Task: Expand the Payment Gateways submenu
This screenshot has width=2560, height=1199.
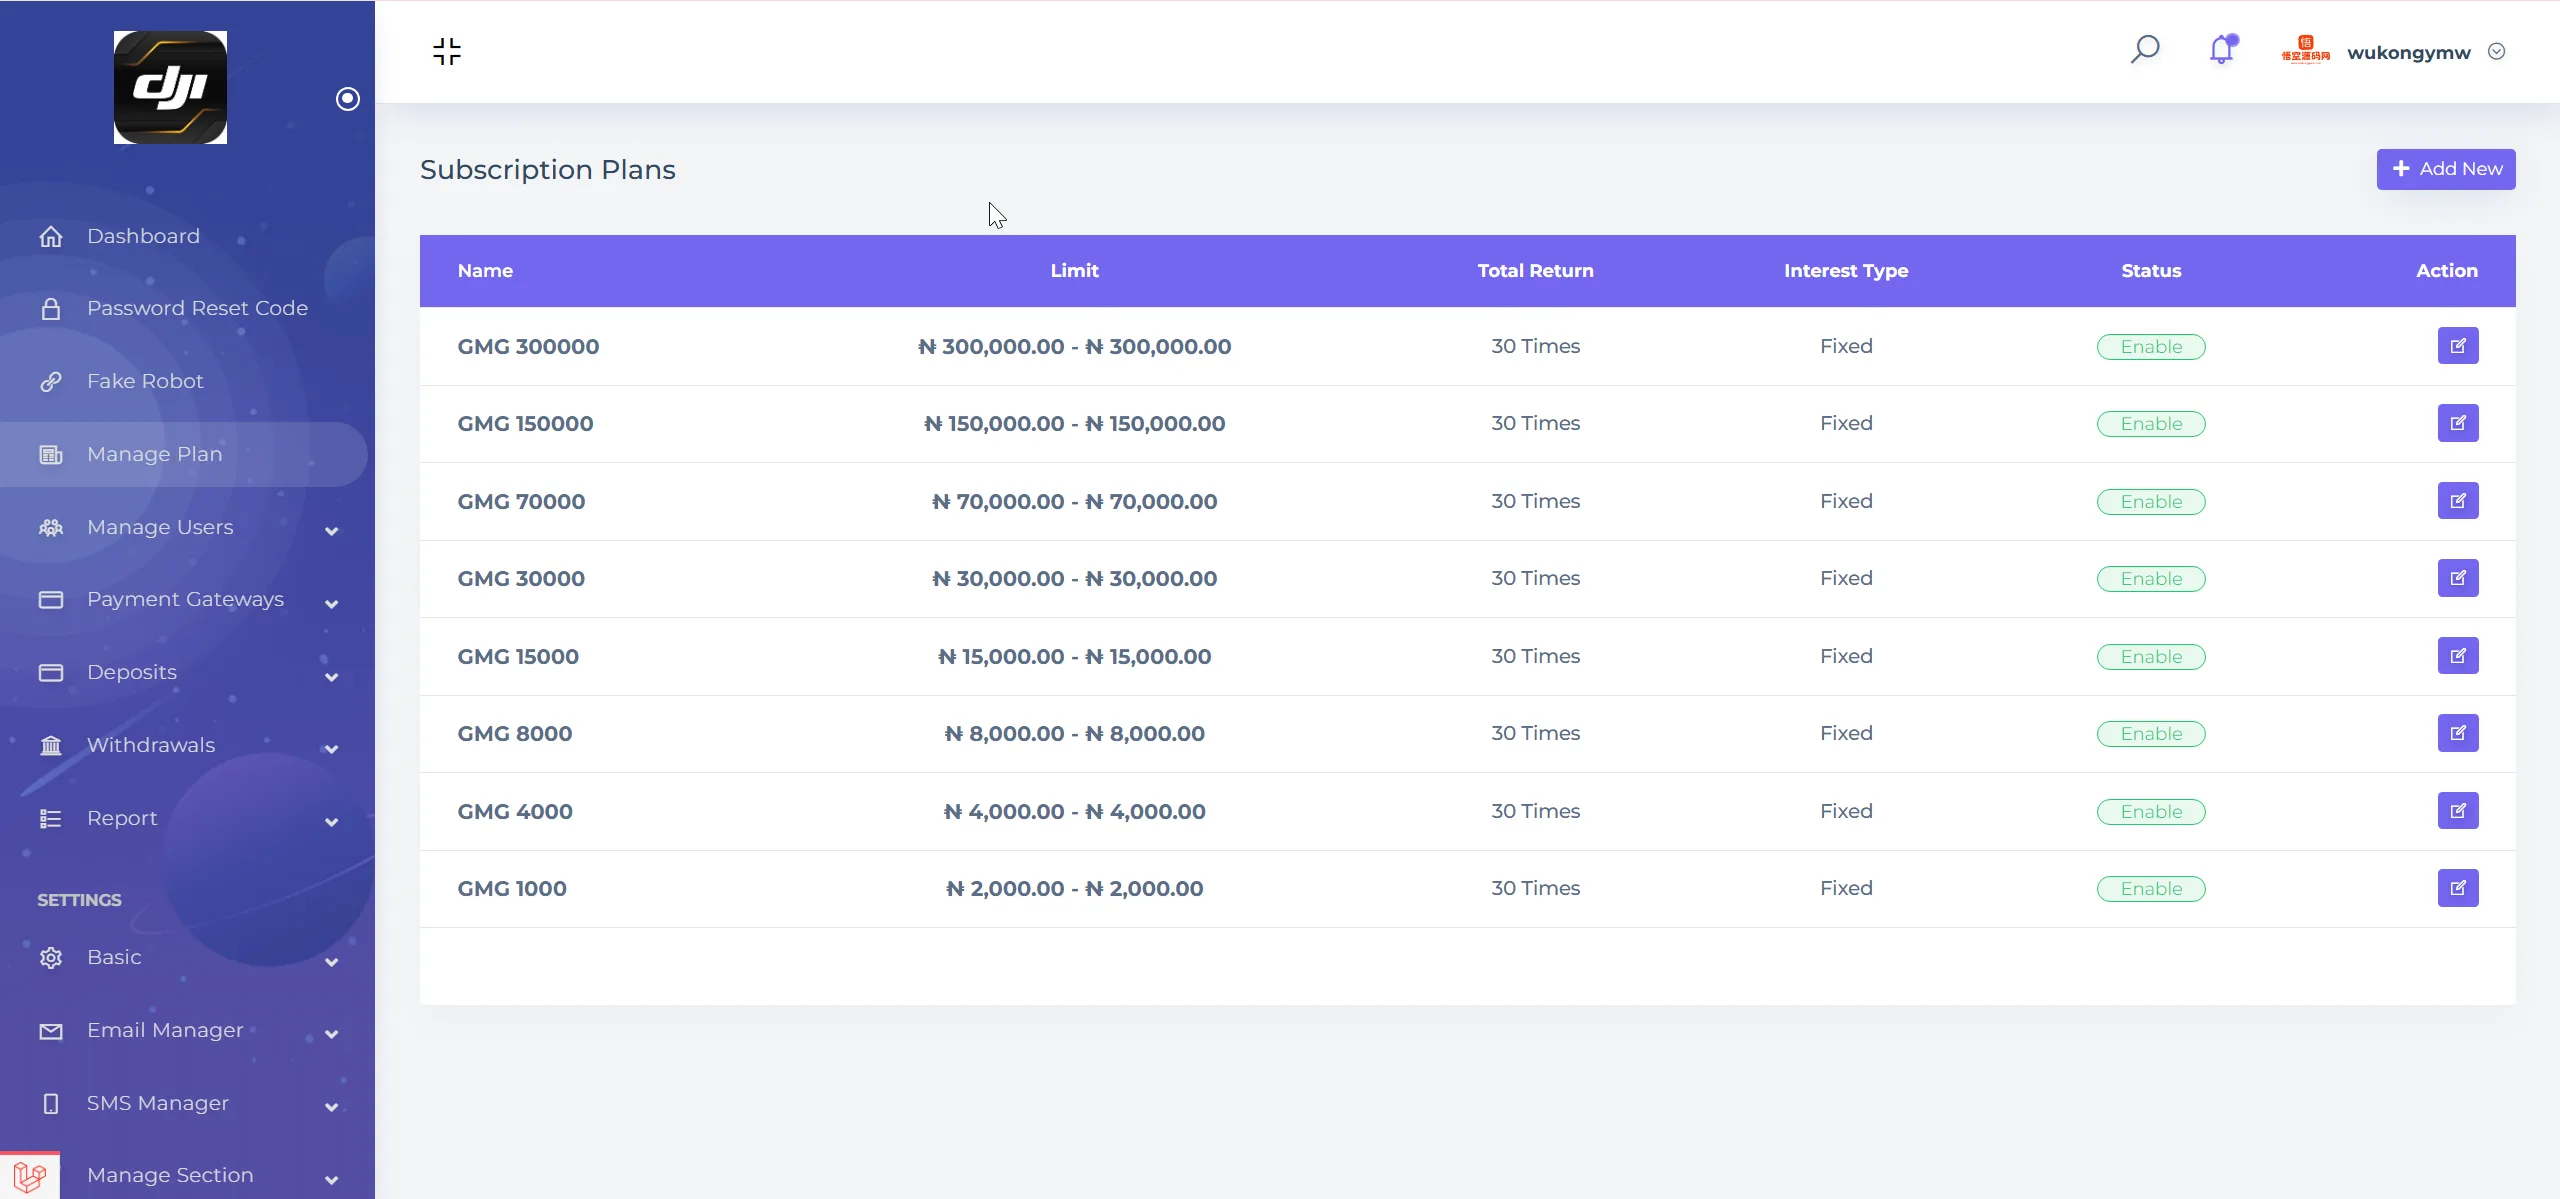Action: (x=185, y=599)
